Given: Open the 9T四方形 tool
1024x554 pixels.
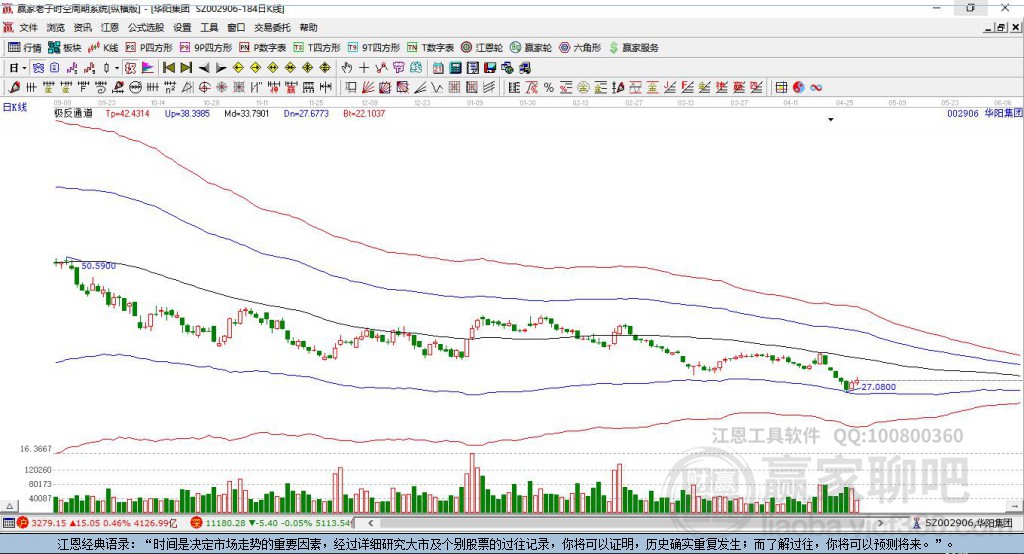Looking at the screenshot, I should click(x=374, y=48).
